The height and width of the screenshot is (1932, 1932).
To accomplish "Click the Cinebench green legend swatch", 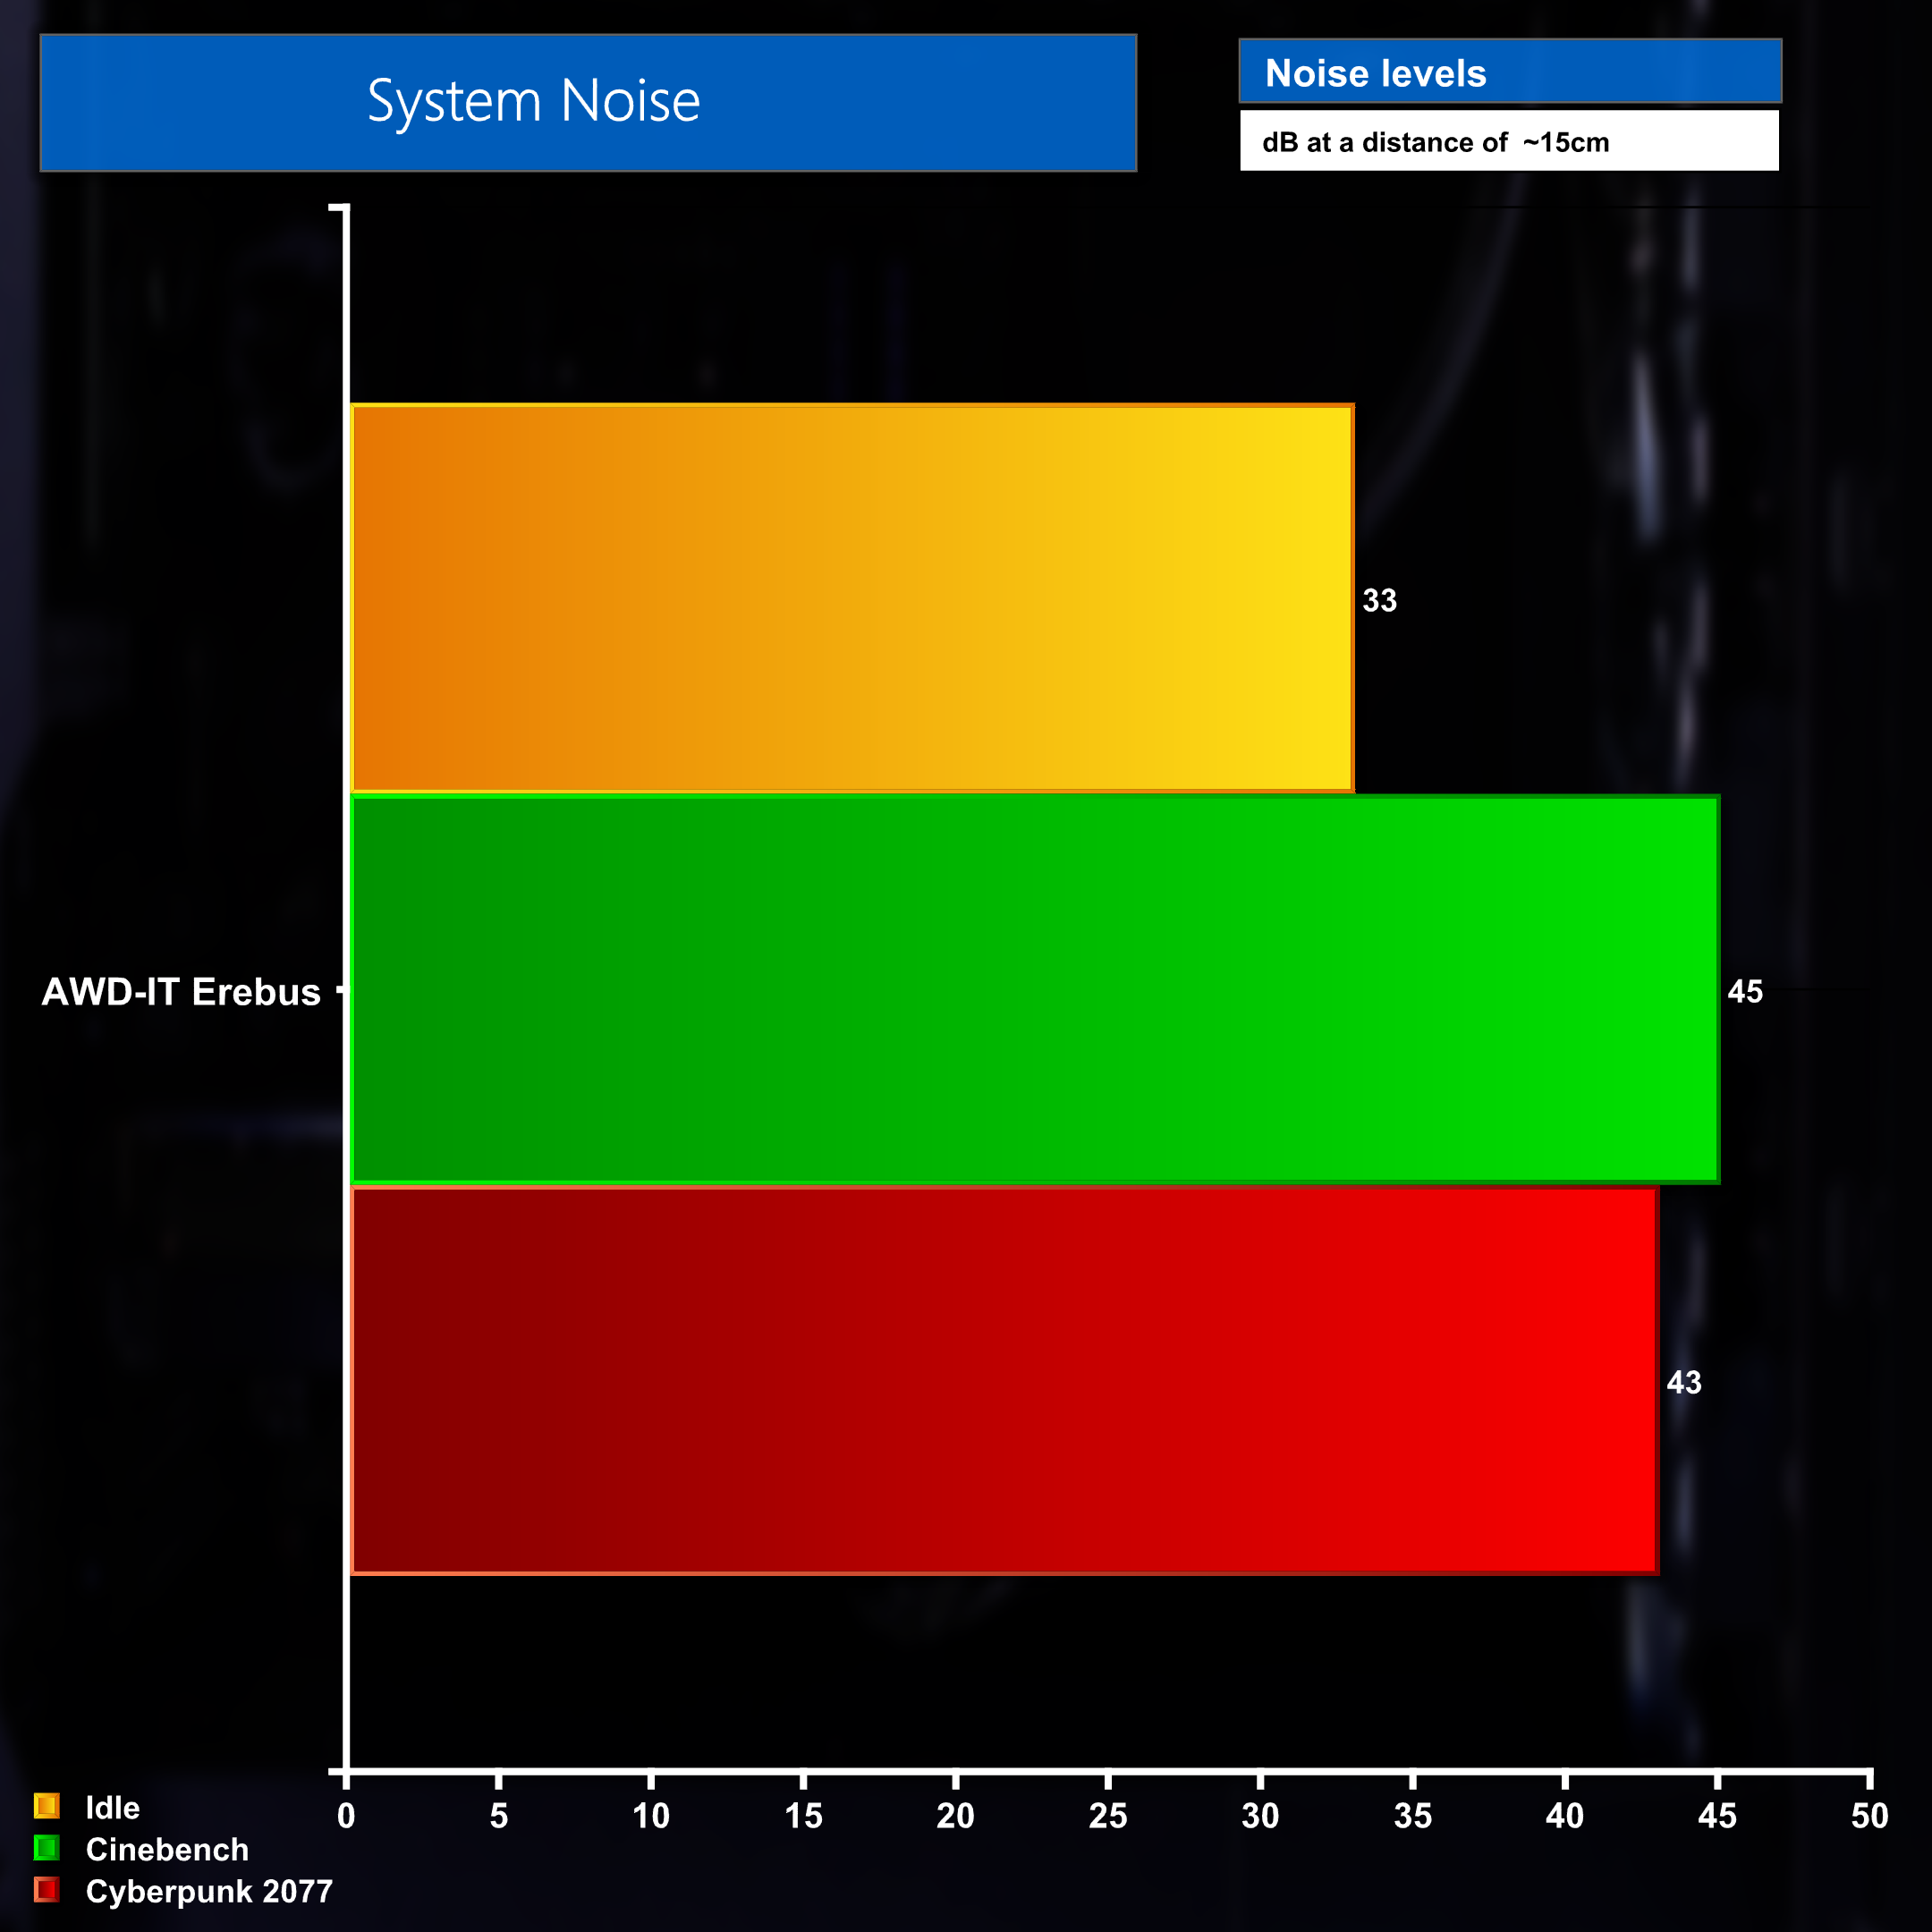I will [47, 1847].
